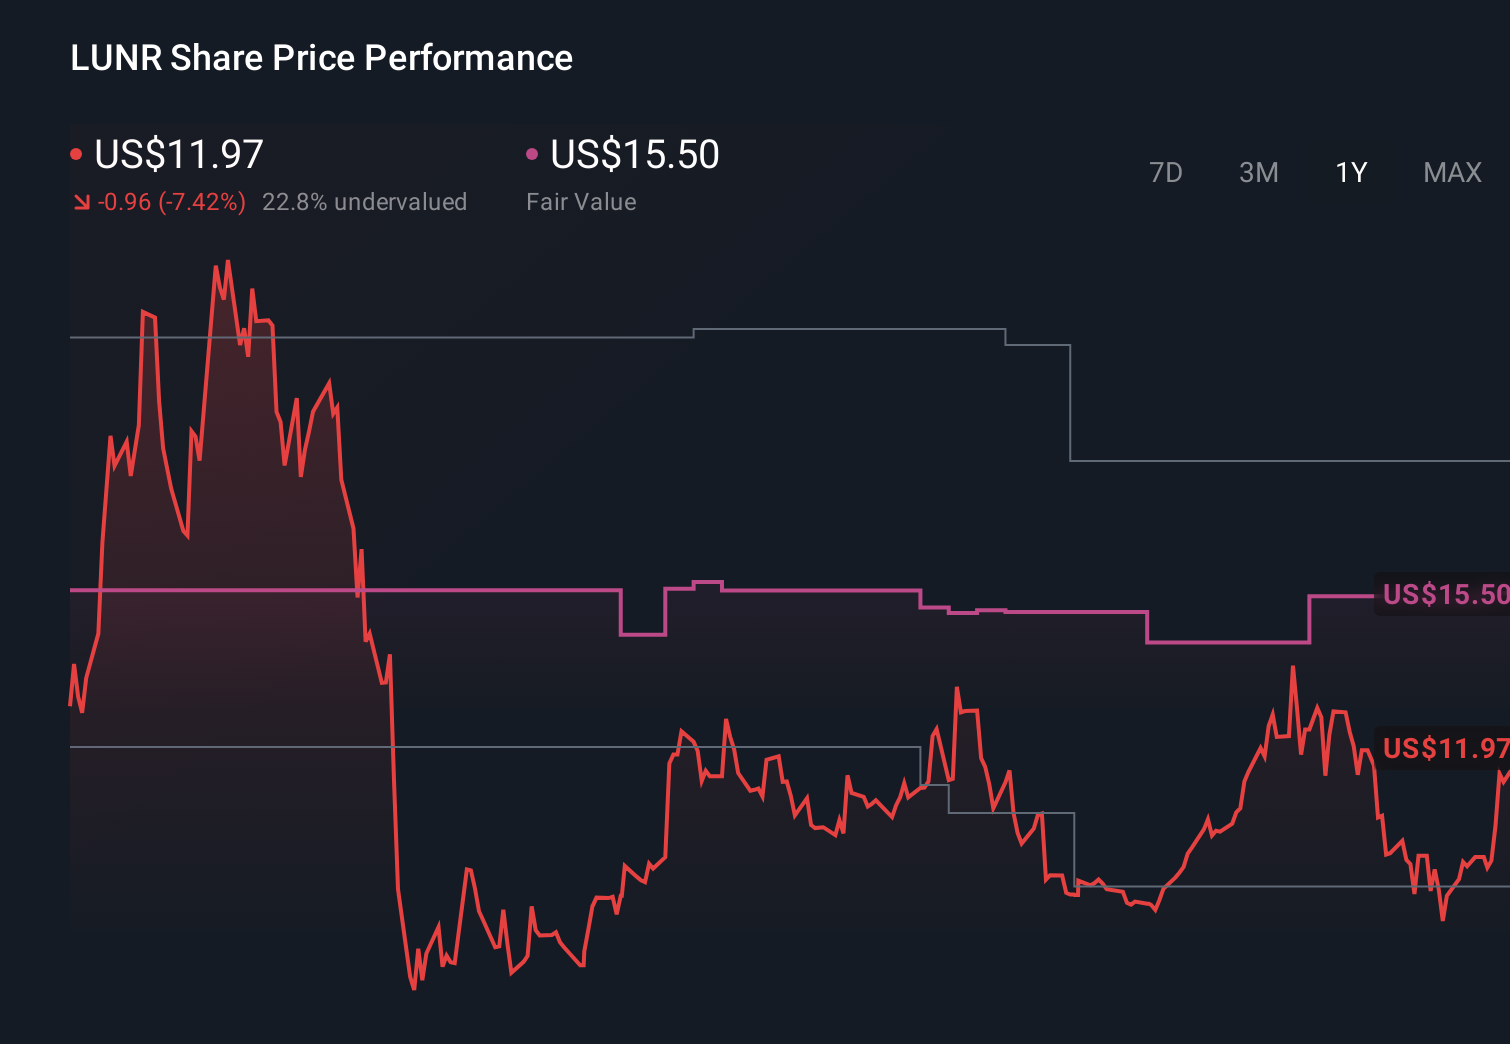The height and width of the screenshot is (1044, 1510).
Task: Click the red share price legend dot
Action: [x=76, y=153]
